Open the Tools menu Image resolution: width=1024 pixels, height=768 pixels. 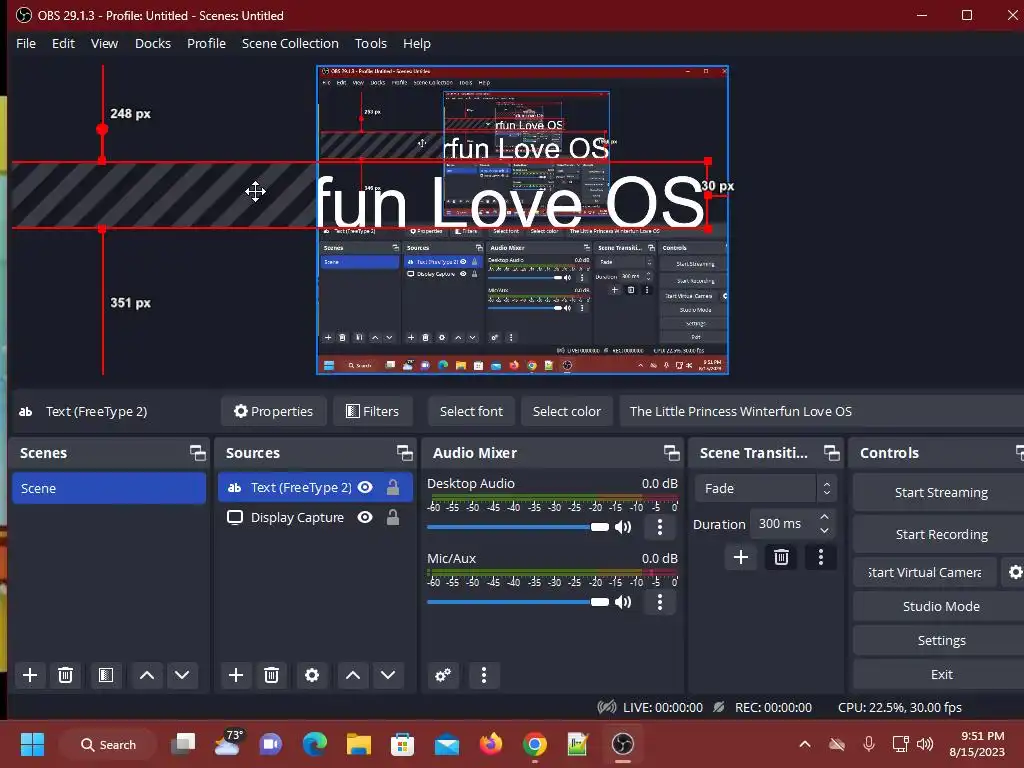[371, 43]
